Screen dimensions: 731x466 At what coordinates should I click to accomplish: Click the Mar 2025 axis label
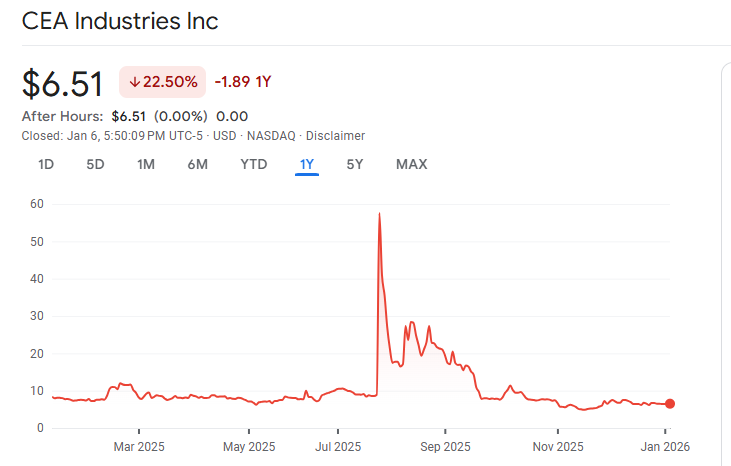(138, 446)
